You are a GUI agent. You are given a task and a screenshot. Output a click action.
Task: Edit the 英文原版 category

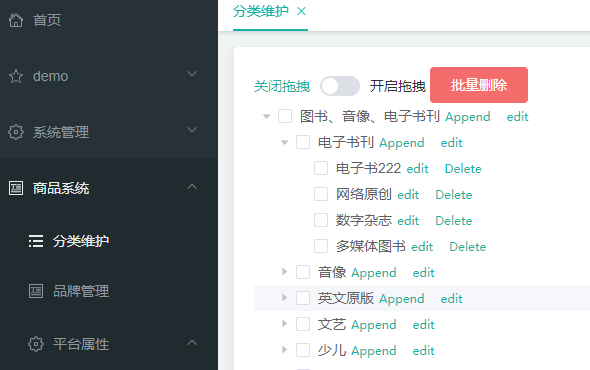pyautogui.click(x=452, y=298)
